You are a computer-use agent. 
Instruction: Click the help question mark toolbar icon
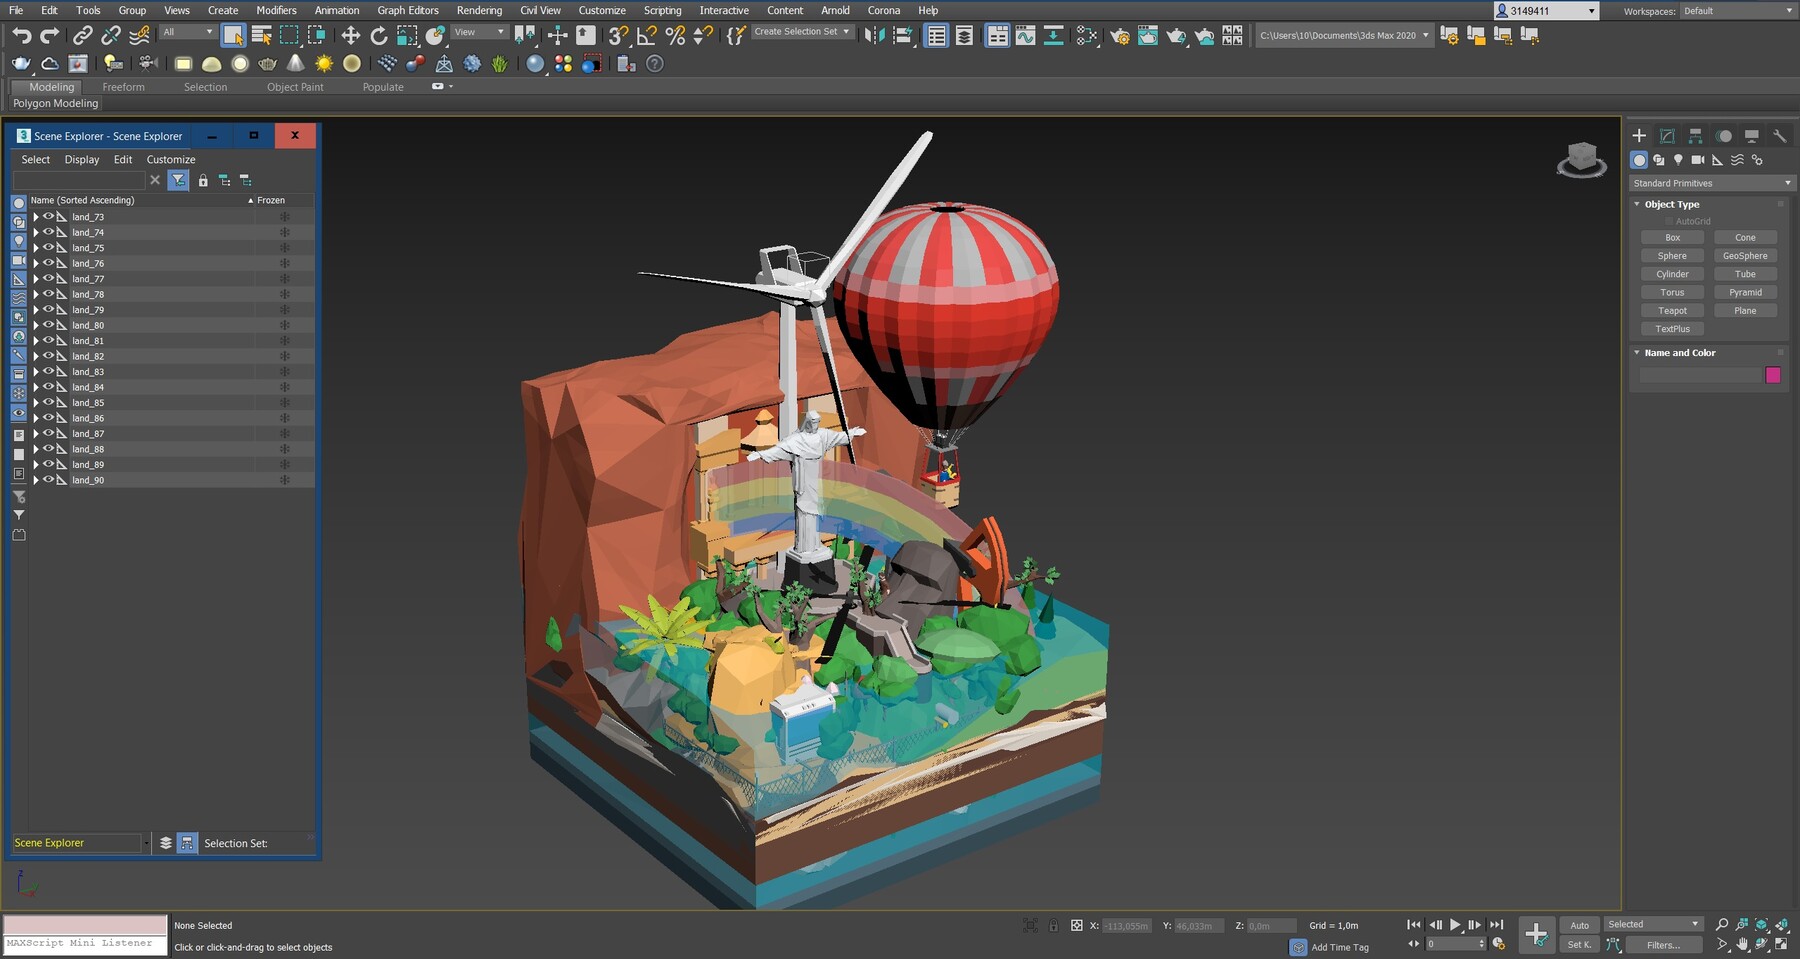point(655,64)
